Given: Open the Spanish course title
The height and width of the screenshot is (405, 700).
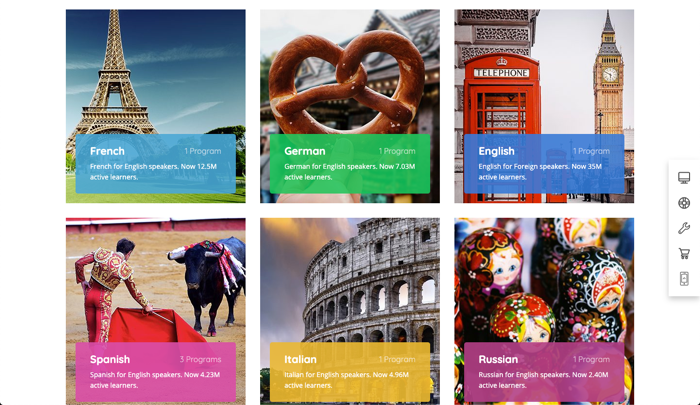Looking at the screenshot, I should coord(110,359).
